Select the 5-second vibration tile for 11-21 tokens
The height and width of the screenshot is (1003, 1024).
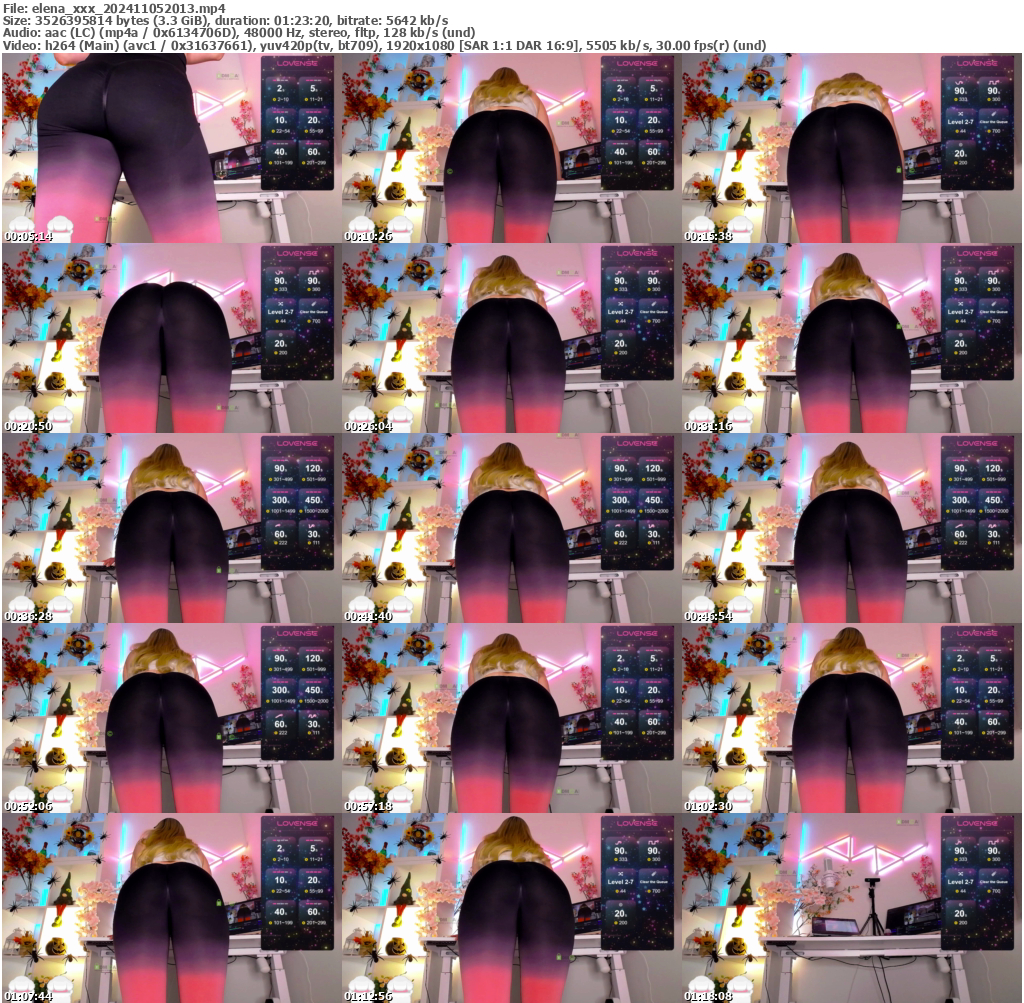tap(313, 88)
